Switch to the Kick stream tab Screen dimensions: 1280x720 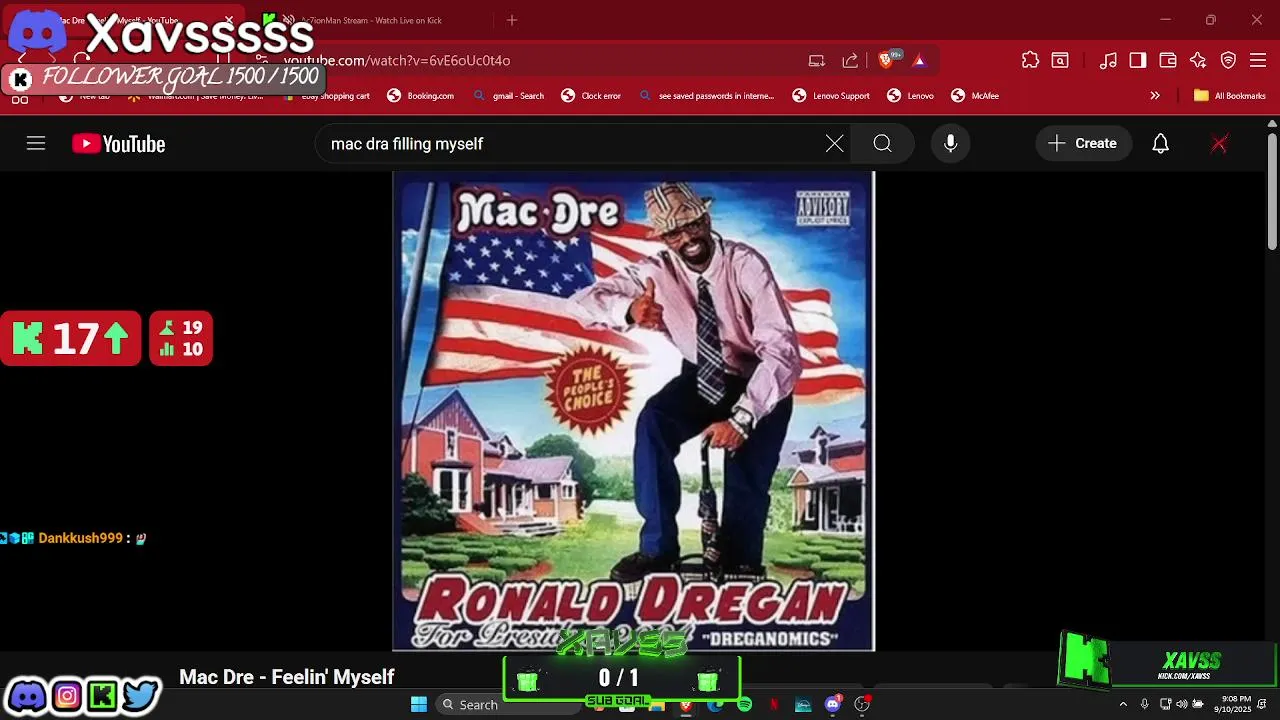[x=370, y=20]
